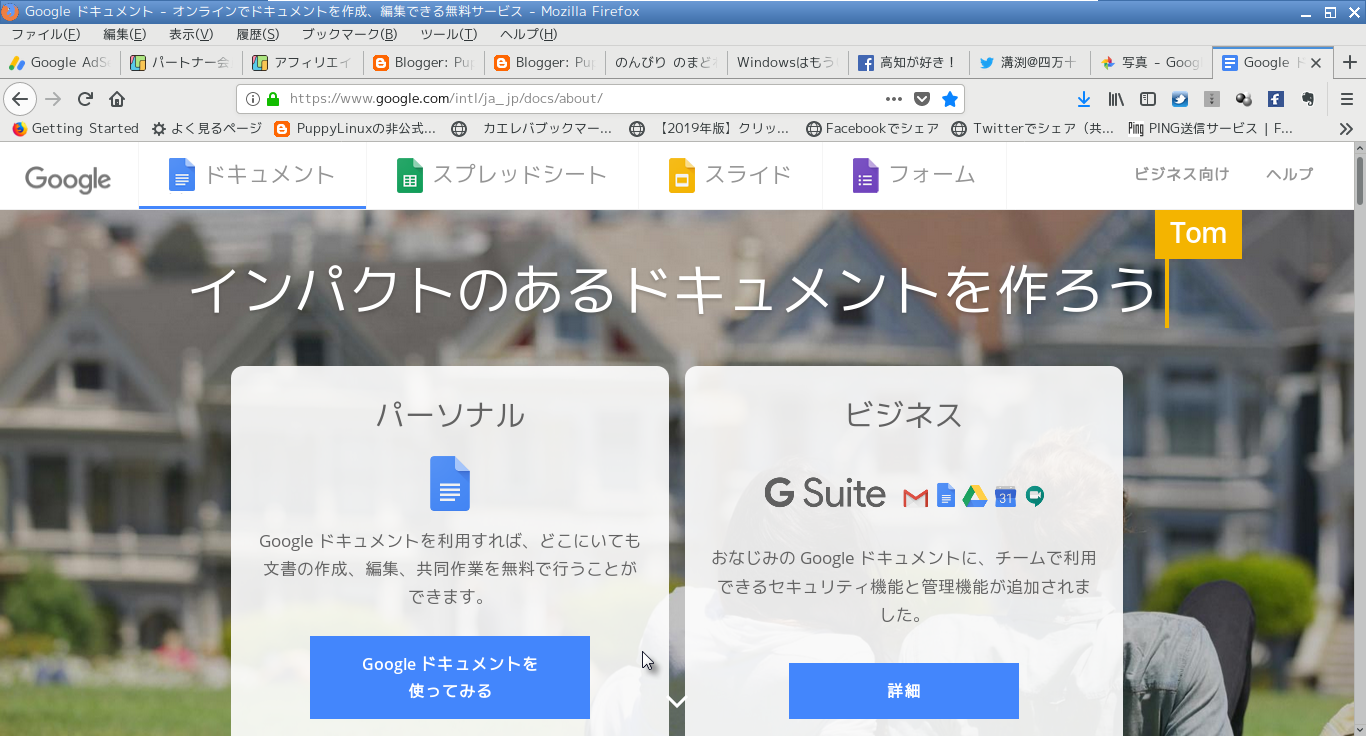The width and height of the screenshot is (1366, 736).
Task: Click the Gmail icon beside G Suite
Action: [x=915, y=496]
